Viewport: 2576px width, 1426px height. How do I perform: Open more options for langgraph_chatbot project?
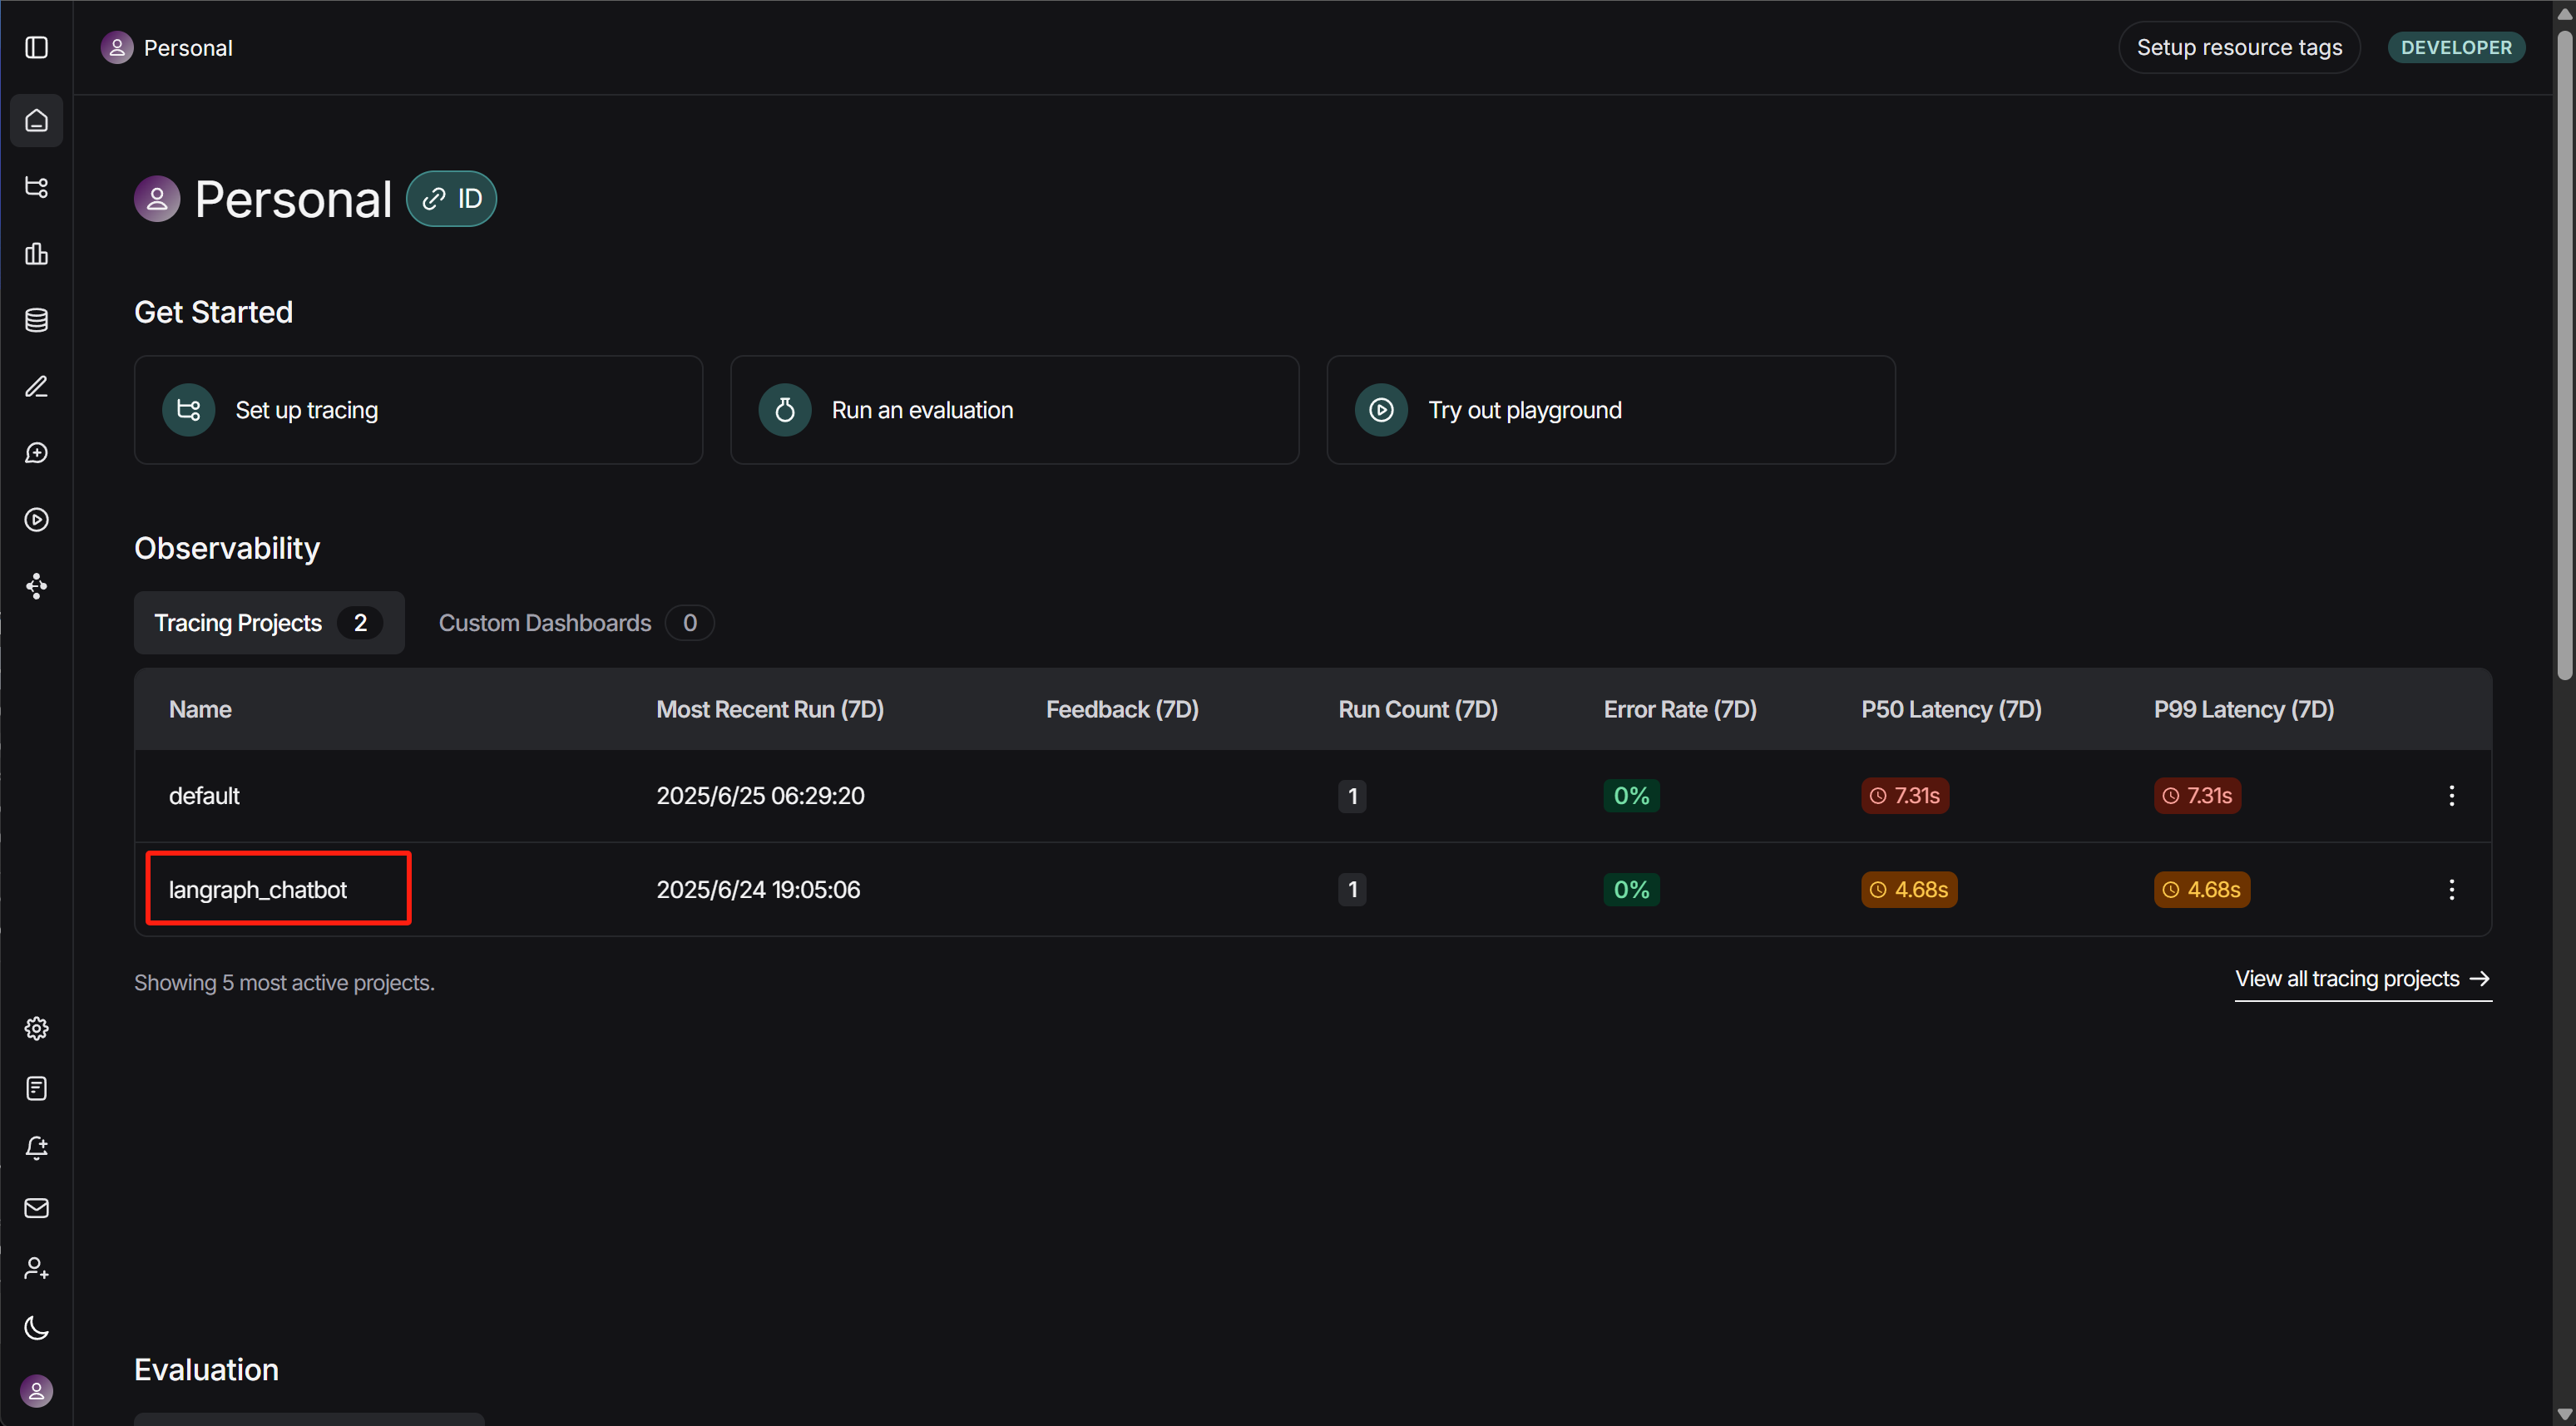point(2451,889)
